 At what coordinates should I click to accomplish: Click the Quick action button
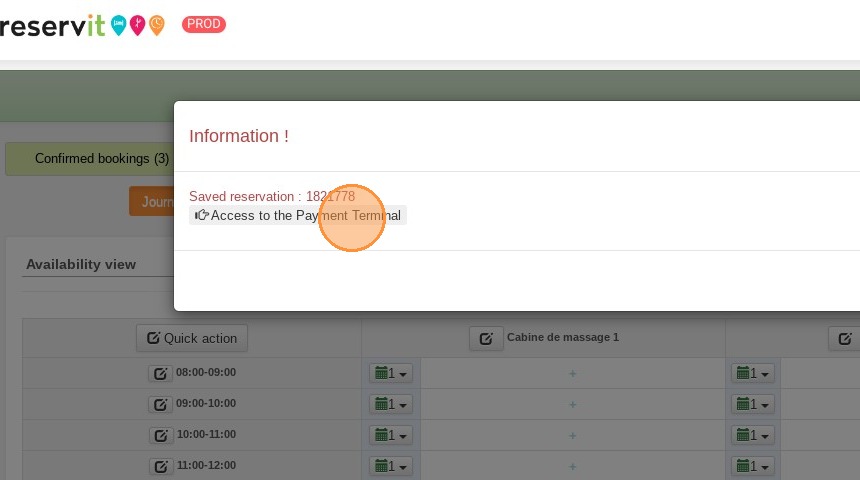pyautogui.click(x=192, y=338)
